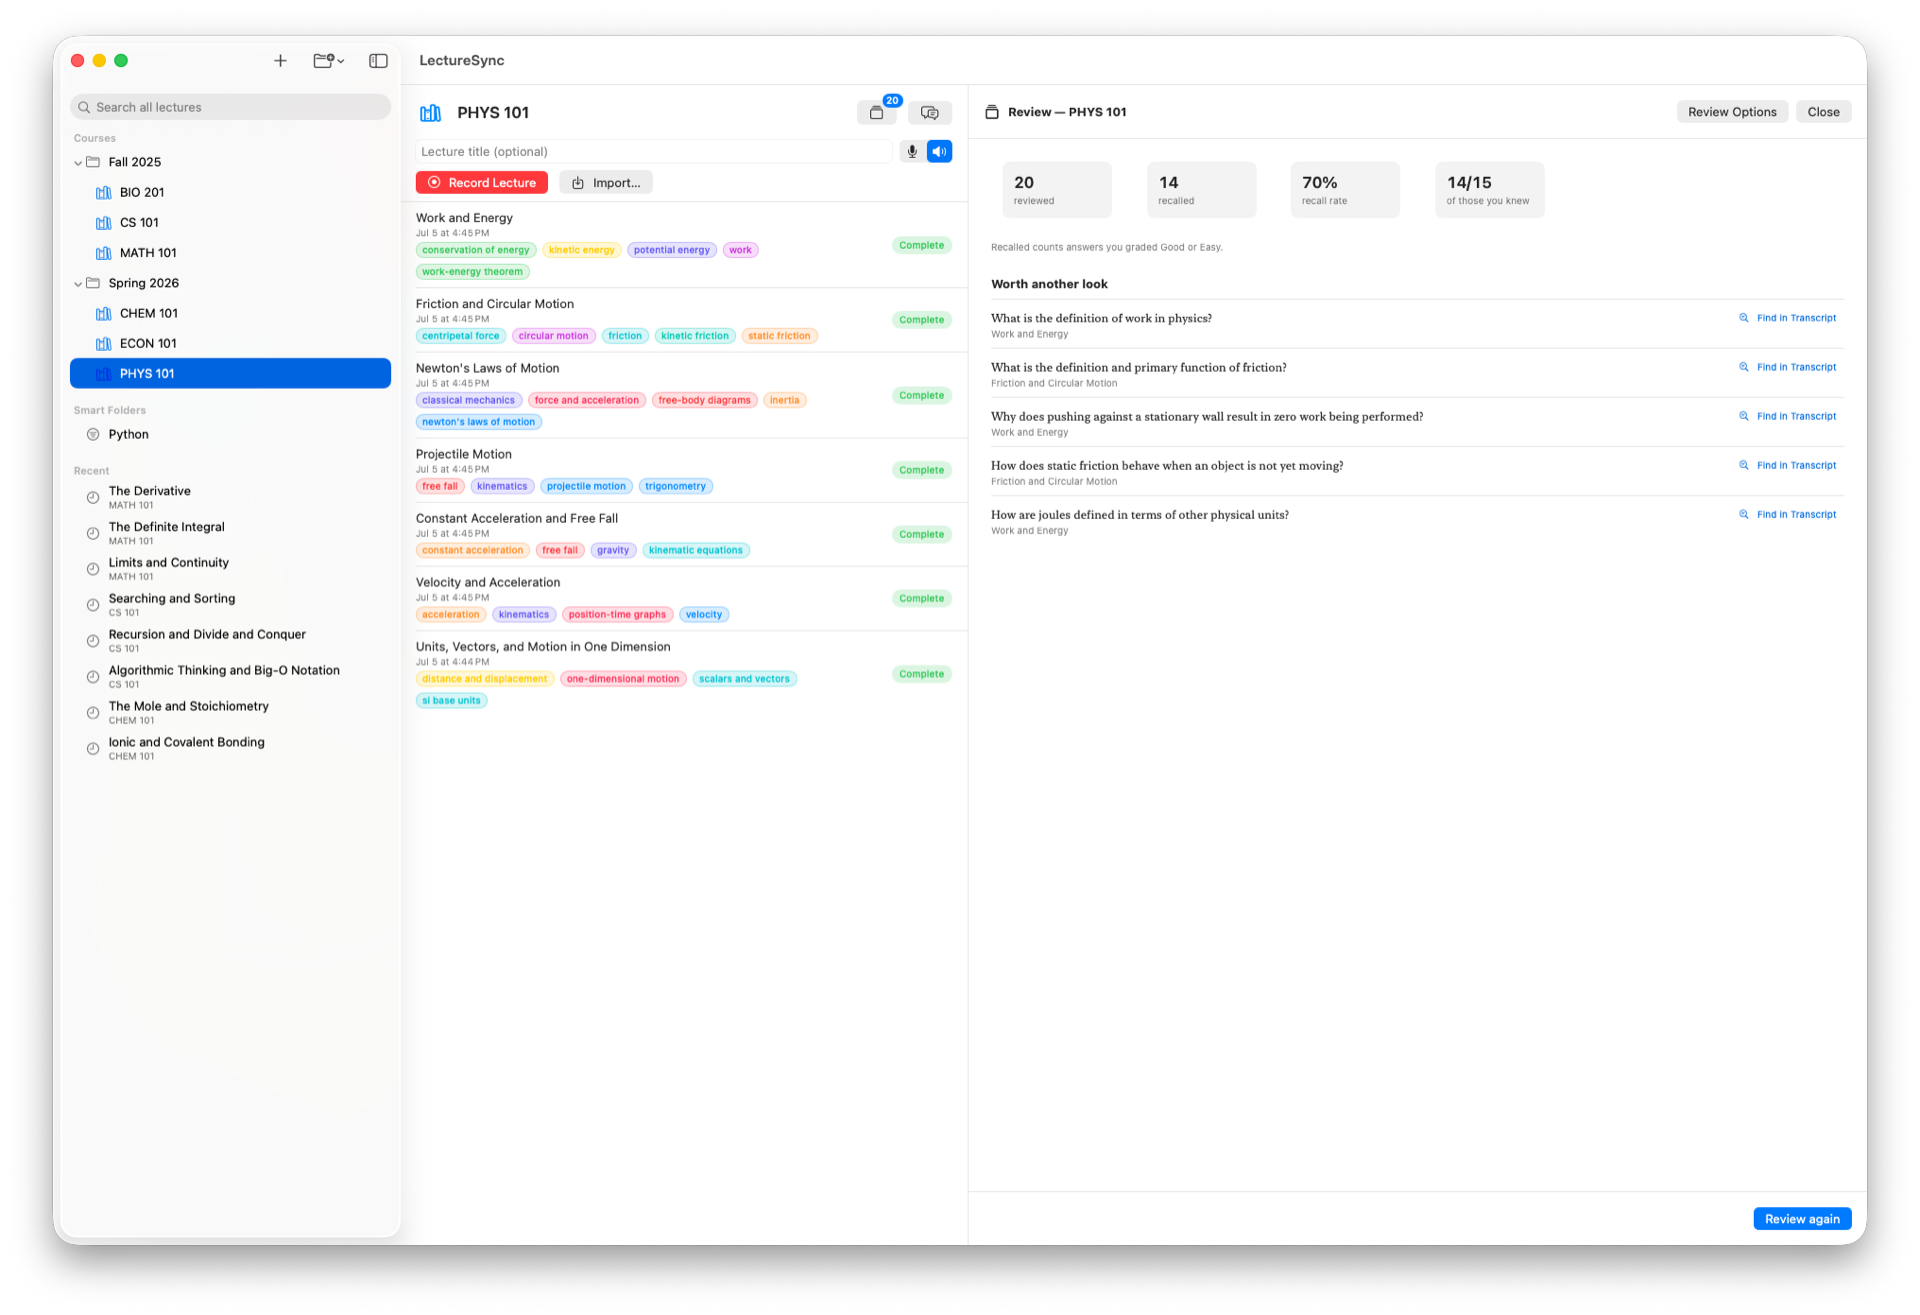Click the plus icon to add new item
Screen dimensions: 1920x1315
click(280, 61)
